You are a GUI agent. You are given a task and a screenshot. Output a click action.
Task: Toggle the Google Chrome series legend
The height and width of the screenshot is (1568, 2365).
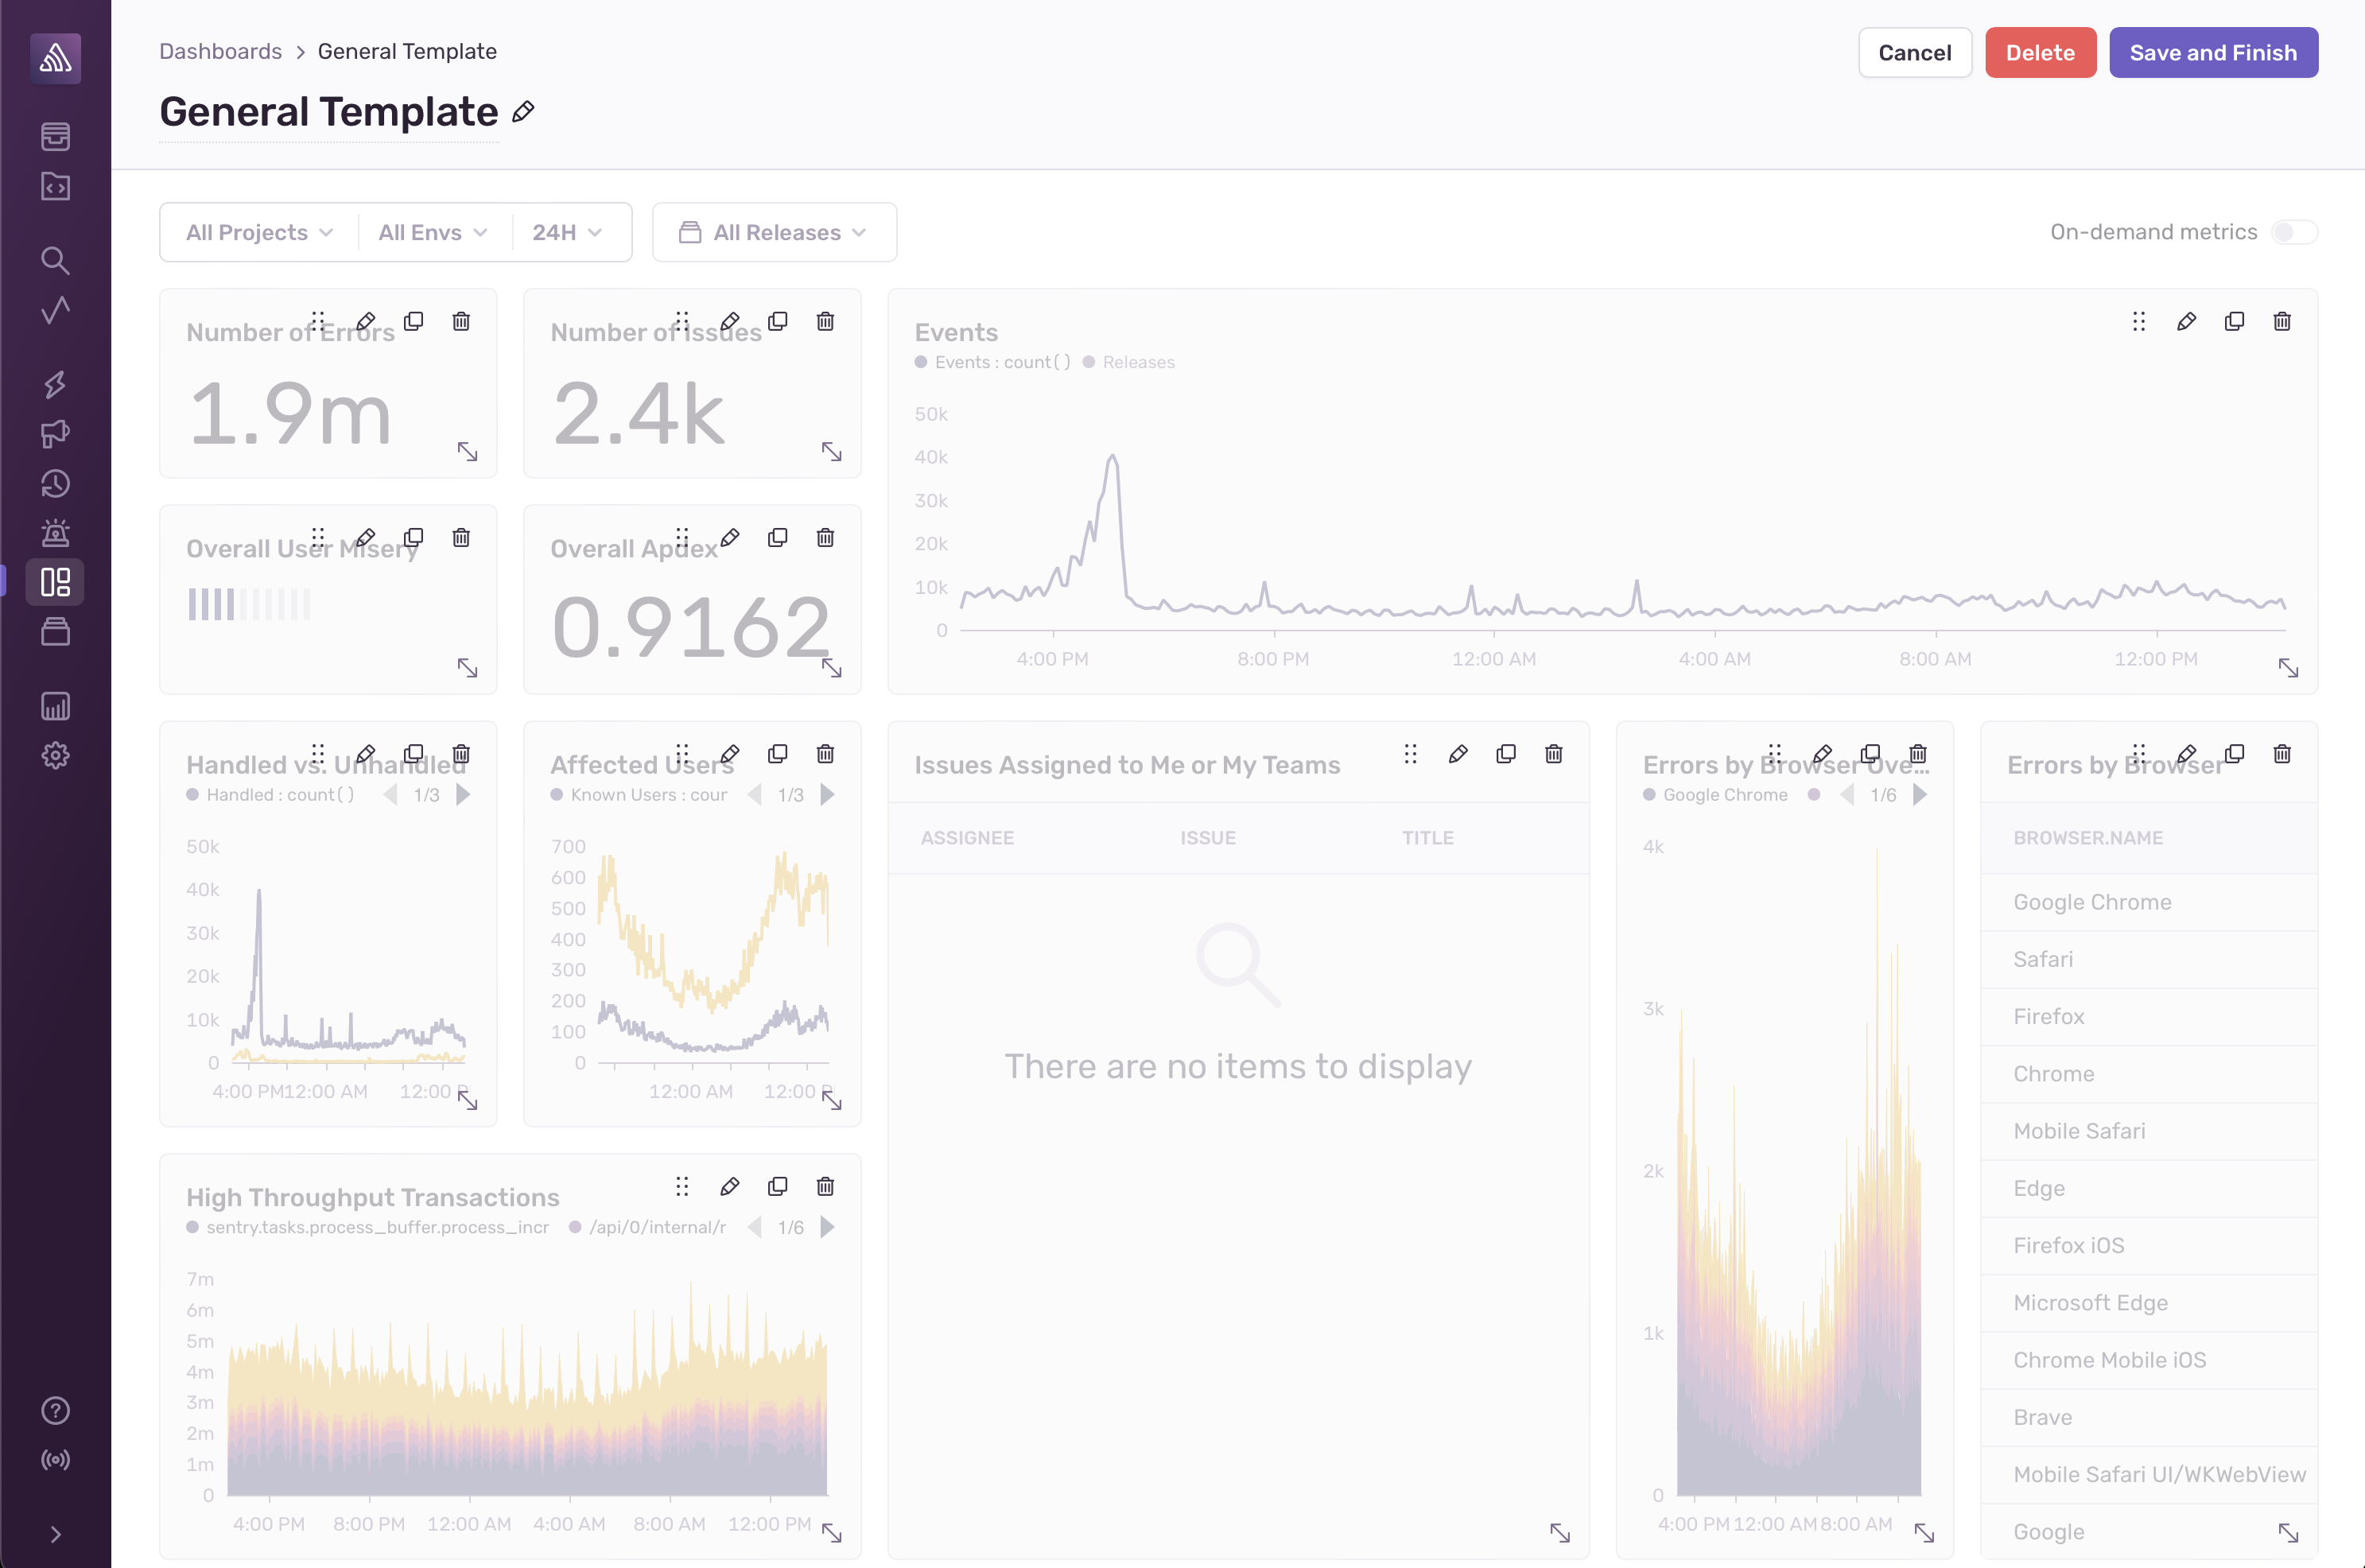(x=1724, y=795)
